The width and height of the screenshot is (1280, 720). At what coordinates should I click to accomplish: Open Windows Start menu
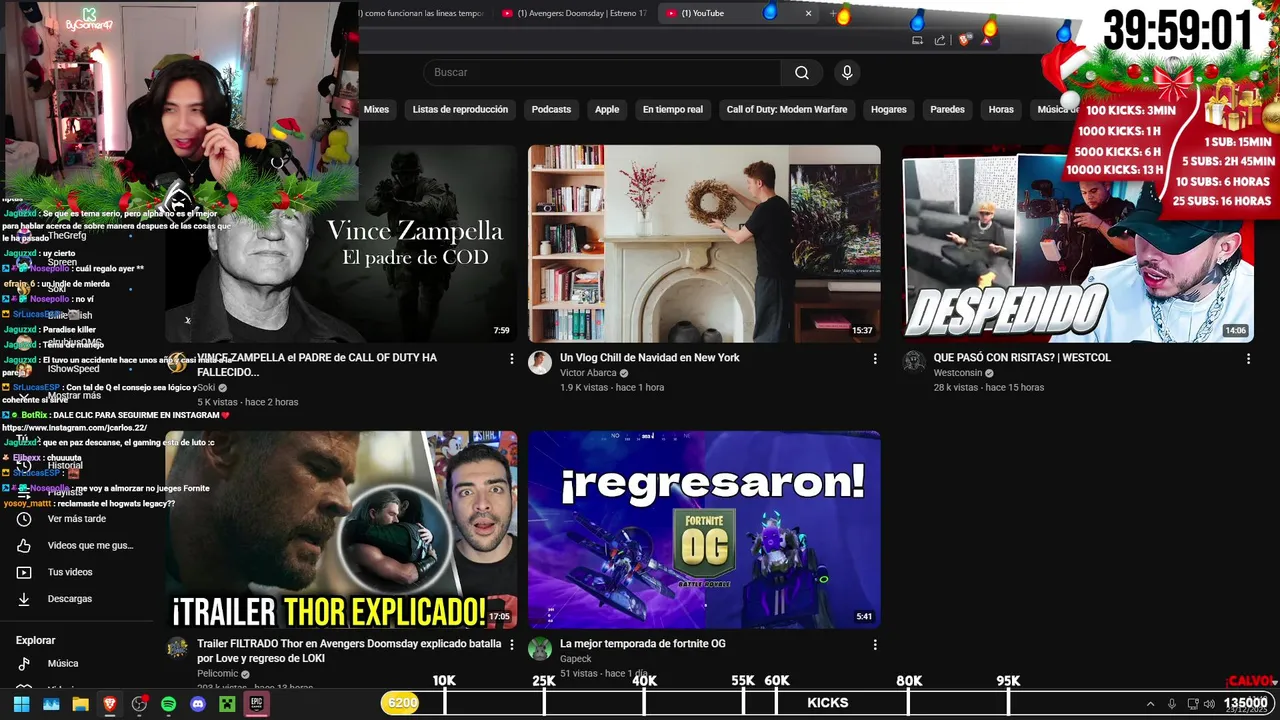click(x=21, y=704)
